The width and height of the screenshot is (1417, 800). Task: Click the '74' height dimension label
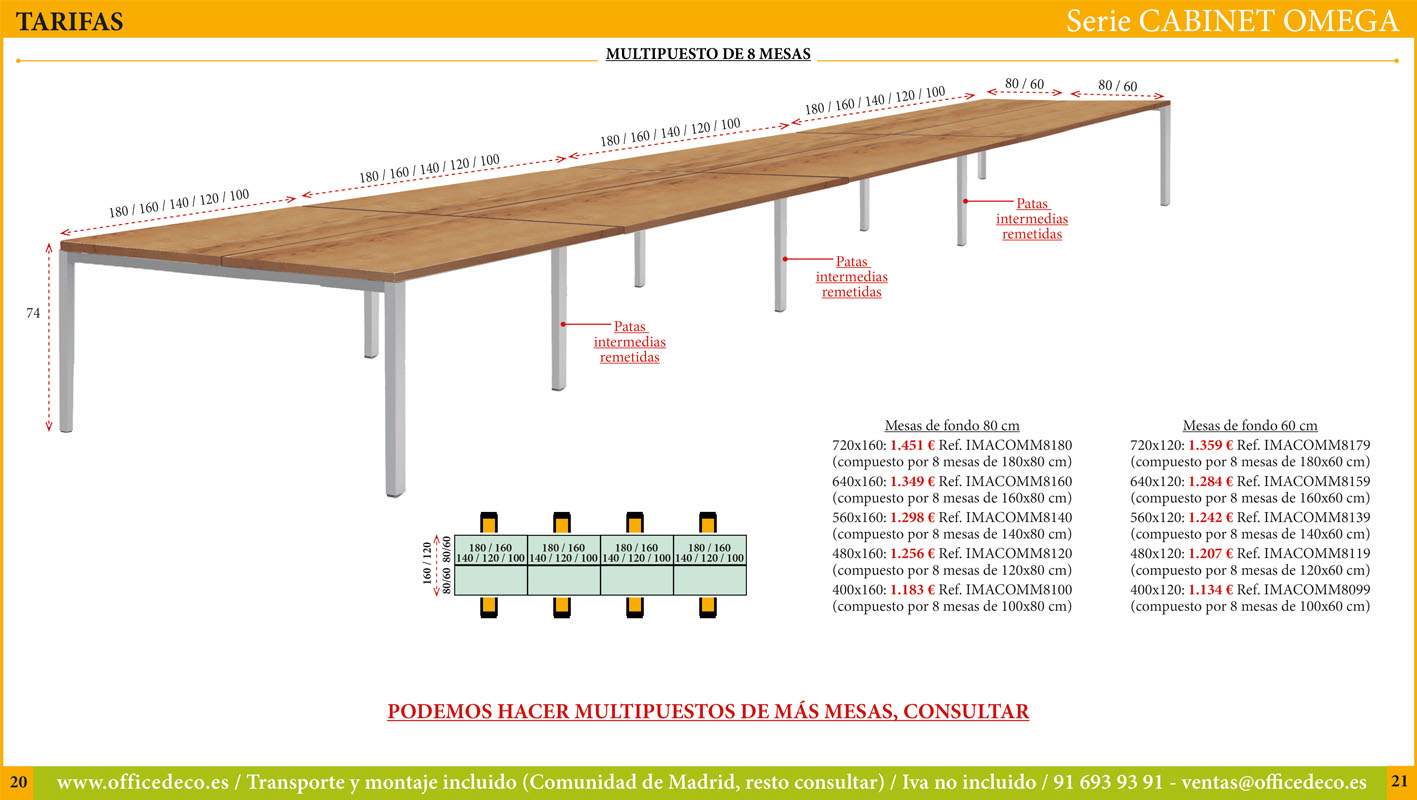pos(33,313)
